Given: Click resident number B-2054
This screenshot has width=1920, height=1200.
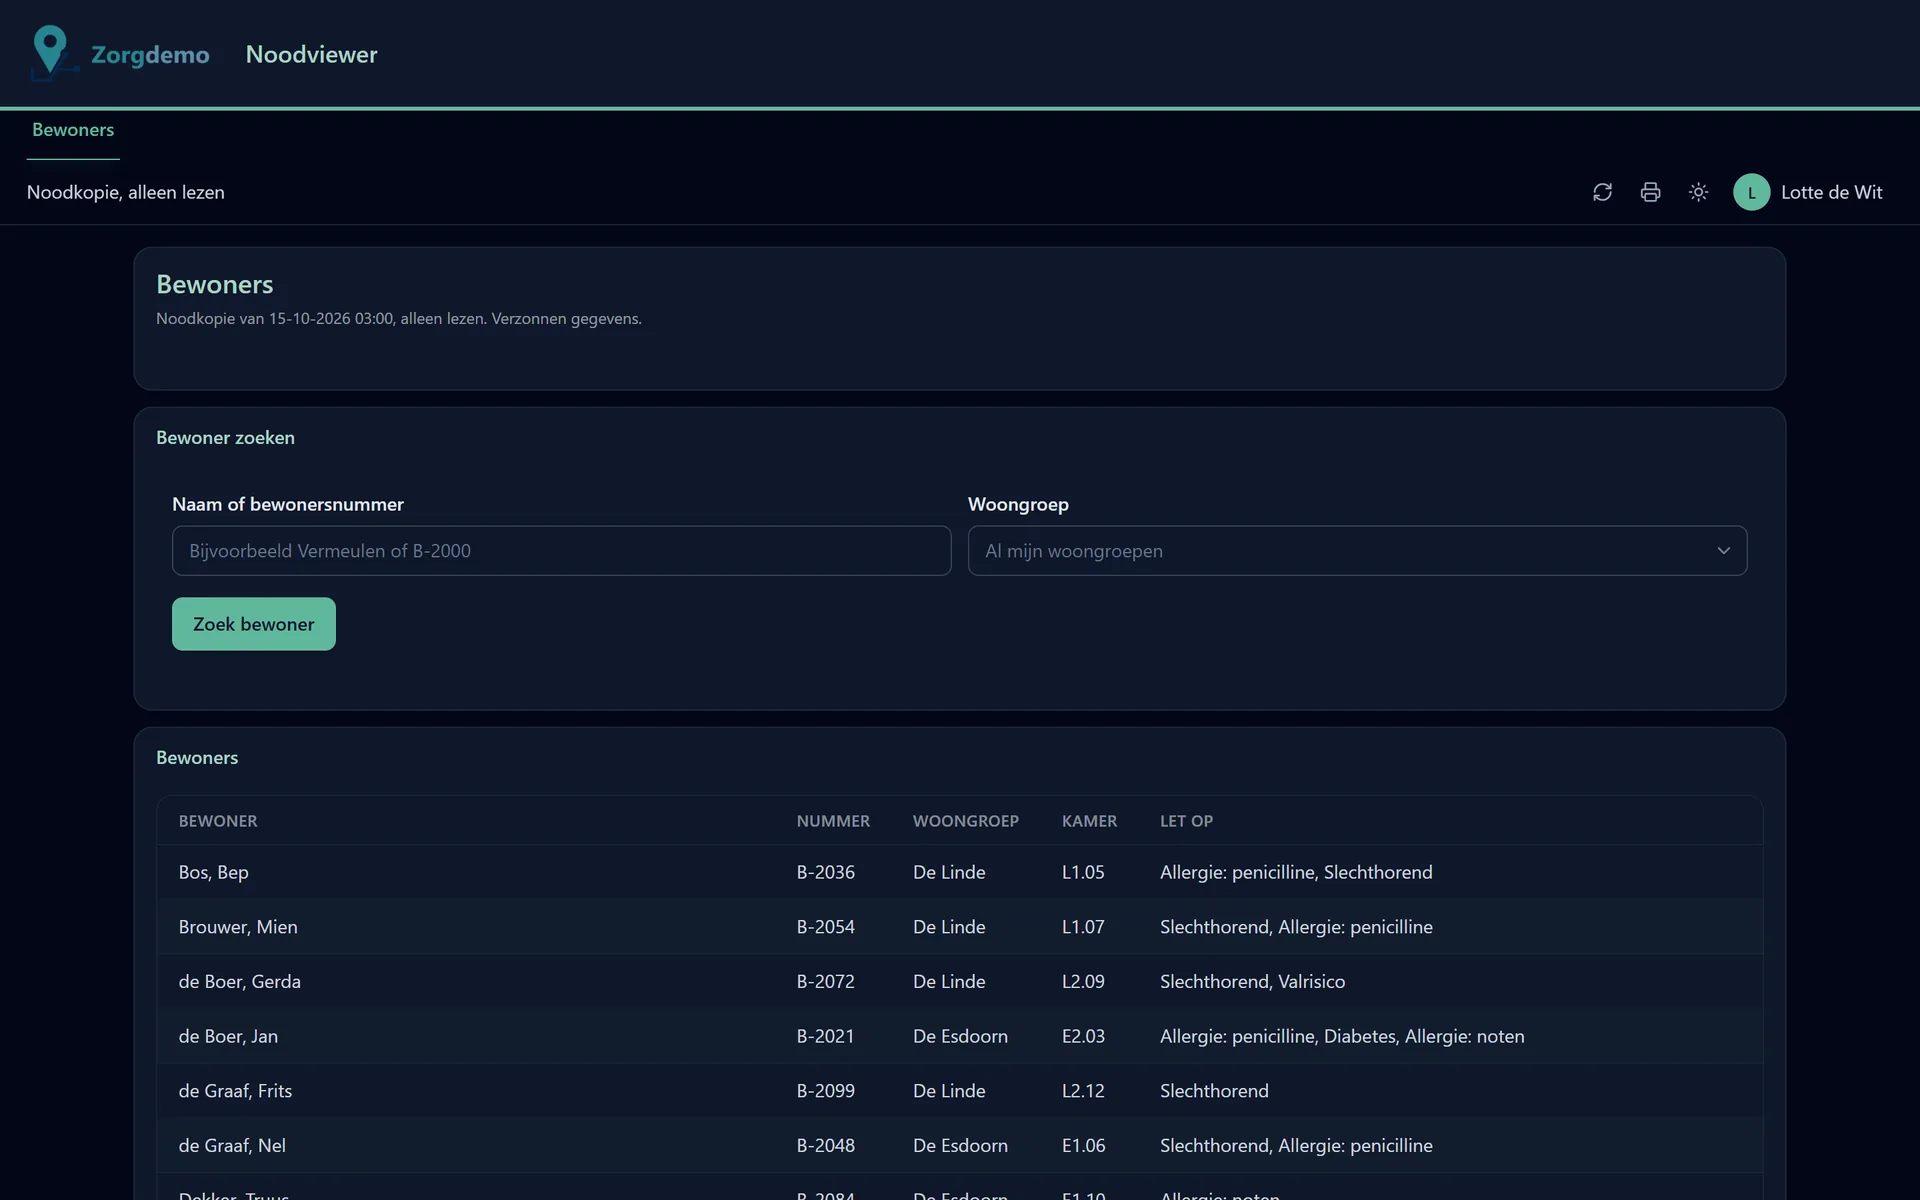Looking at the screenshot, I should pyautogui.click(x=826, y=927).
